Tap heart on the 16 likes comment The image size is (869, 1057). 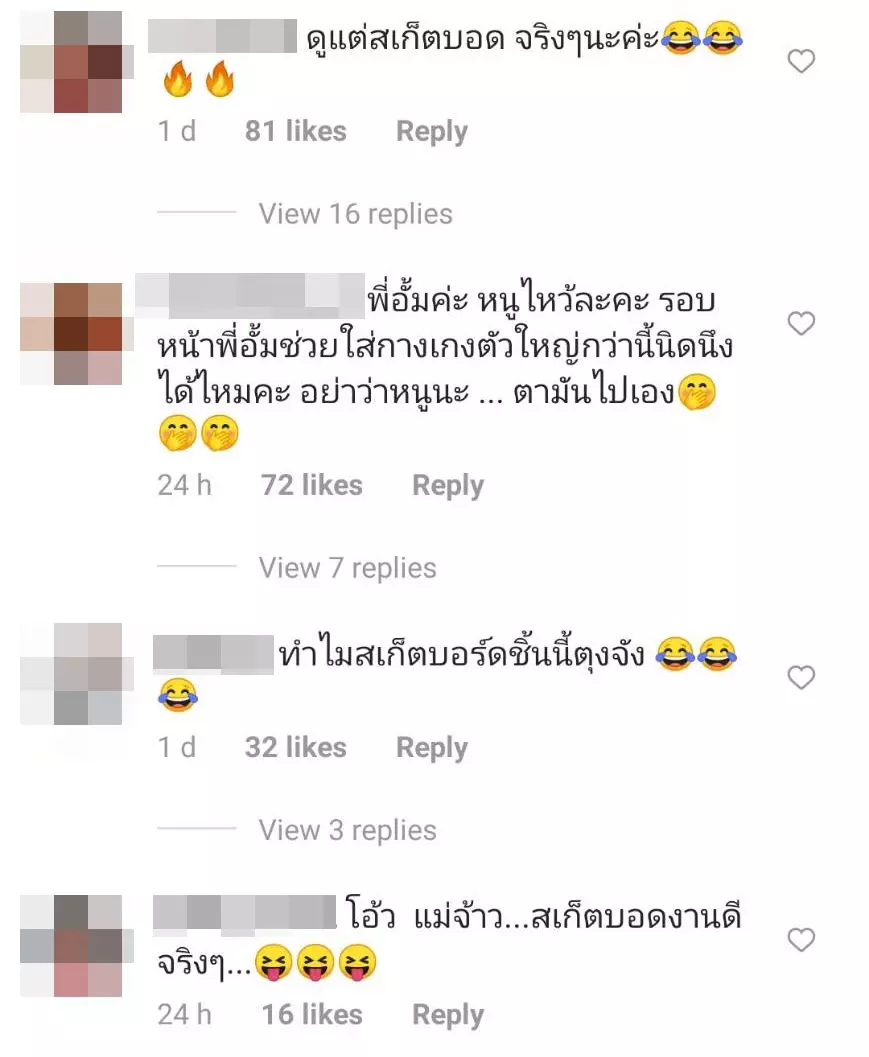tap(801, 940)
